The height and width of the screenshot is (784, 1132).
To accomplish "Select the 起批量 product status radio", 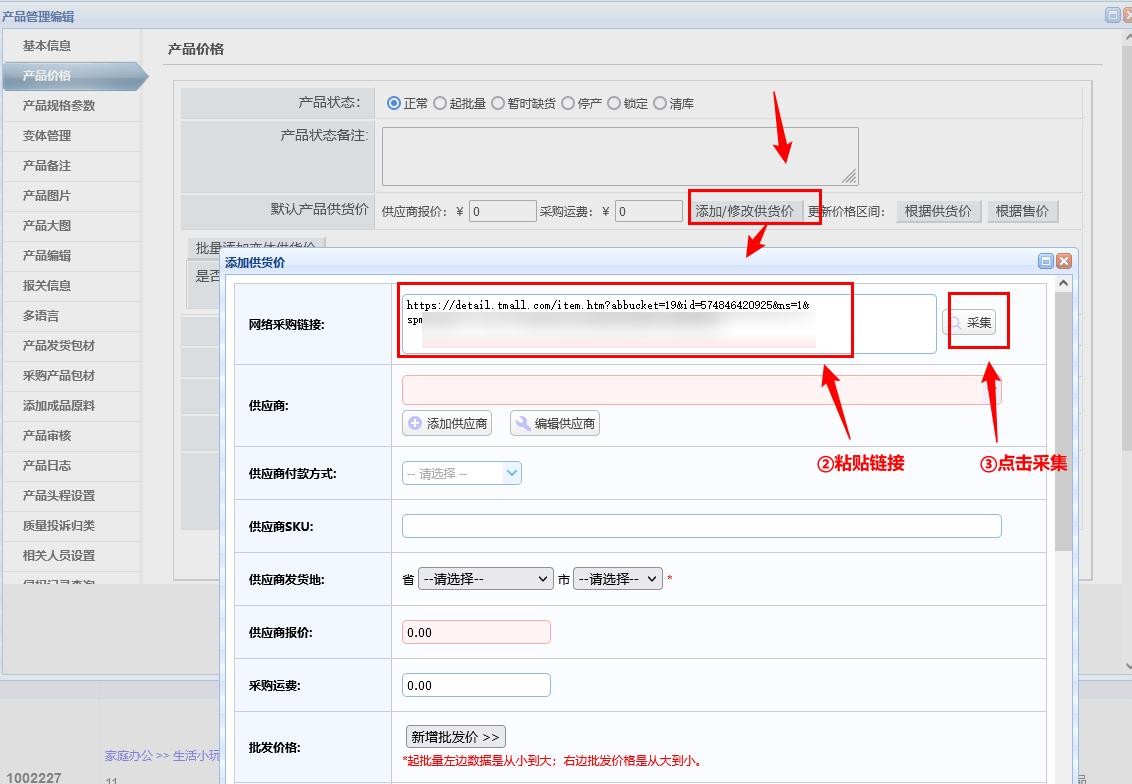I will tap(440, 103).
